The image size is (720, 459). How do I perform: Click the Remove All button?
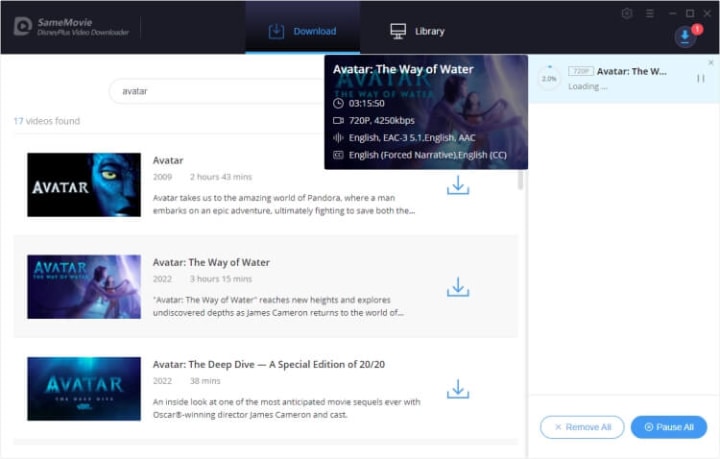[x=582, y=427]
